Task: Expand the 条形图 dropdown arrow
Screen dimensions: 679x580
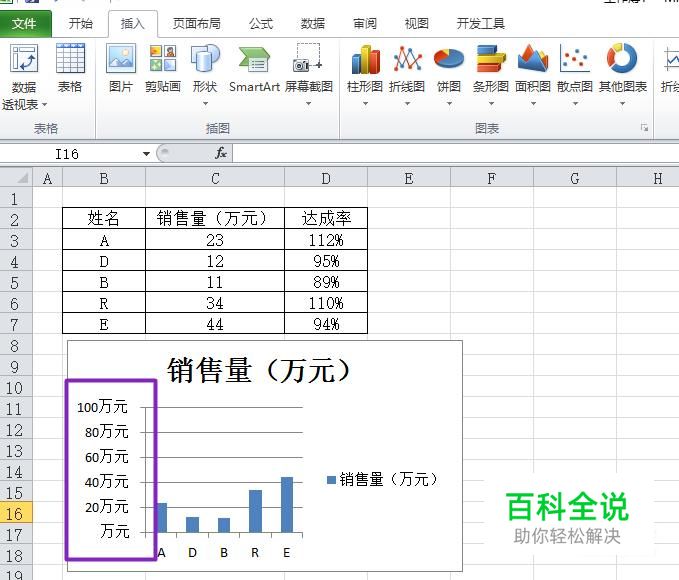Action: coord(491,104)
